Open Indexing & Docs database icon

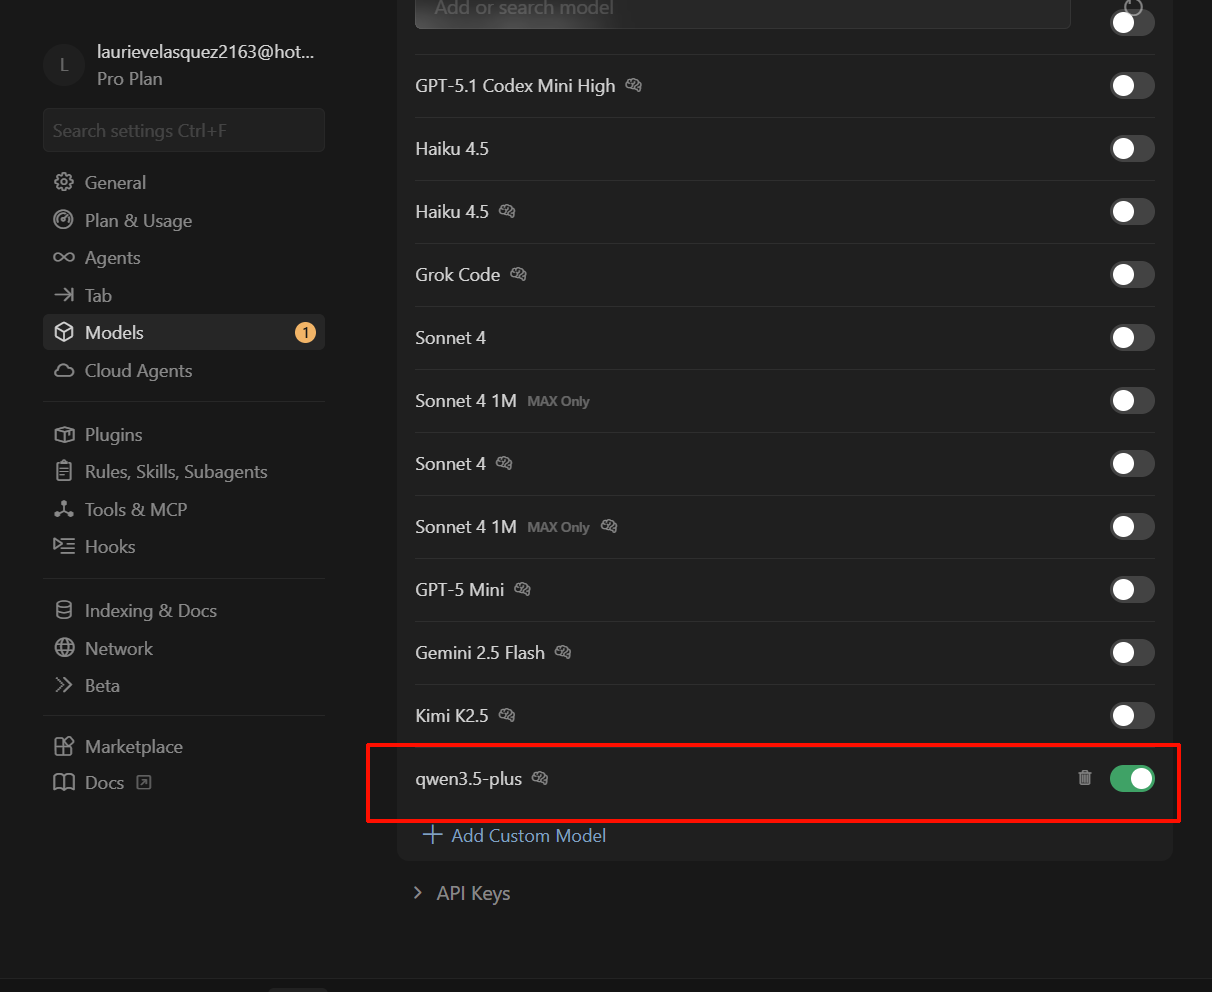coord(64,610)
